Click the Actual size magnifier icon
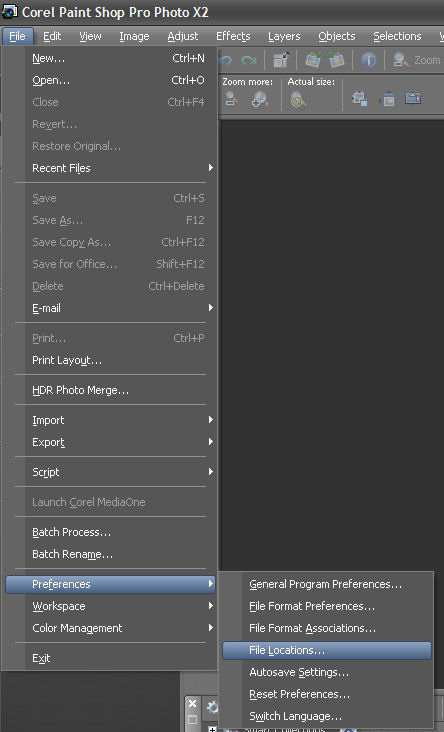Image resolution: width=444 pixels, height=732 pixels. (x=297, y=99)
